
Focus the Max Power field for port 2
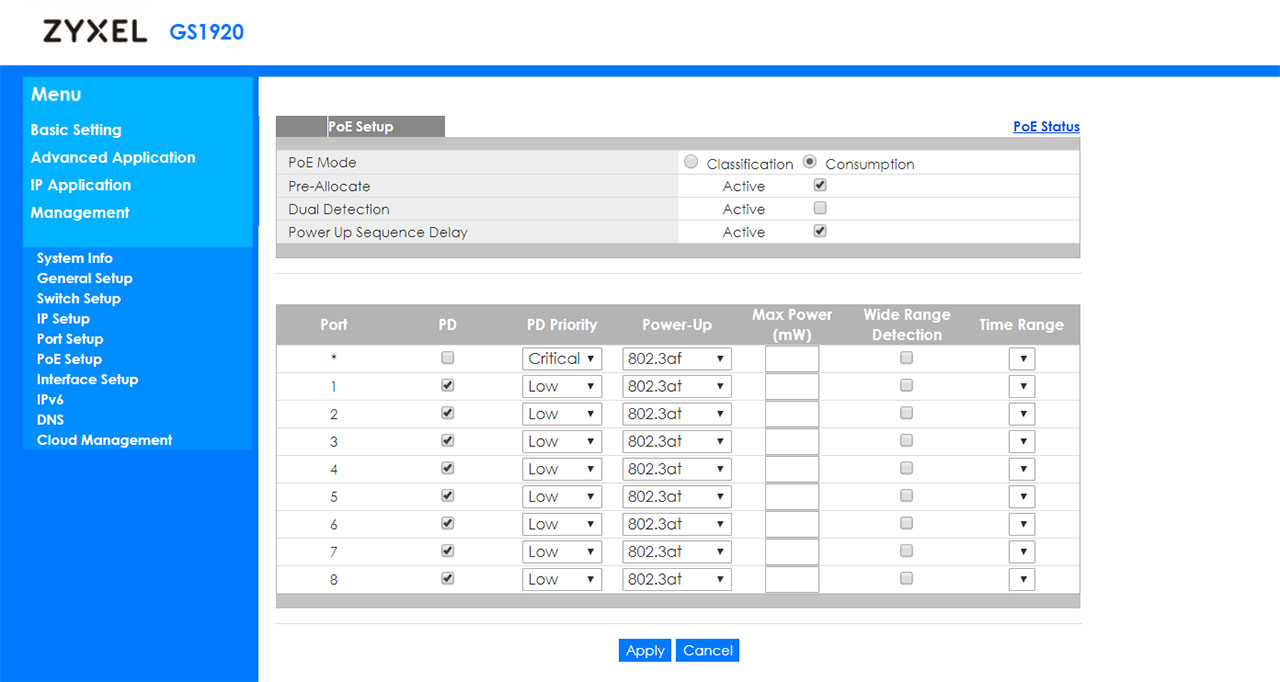point(792,414)
